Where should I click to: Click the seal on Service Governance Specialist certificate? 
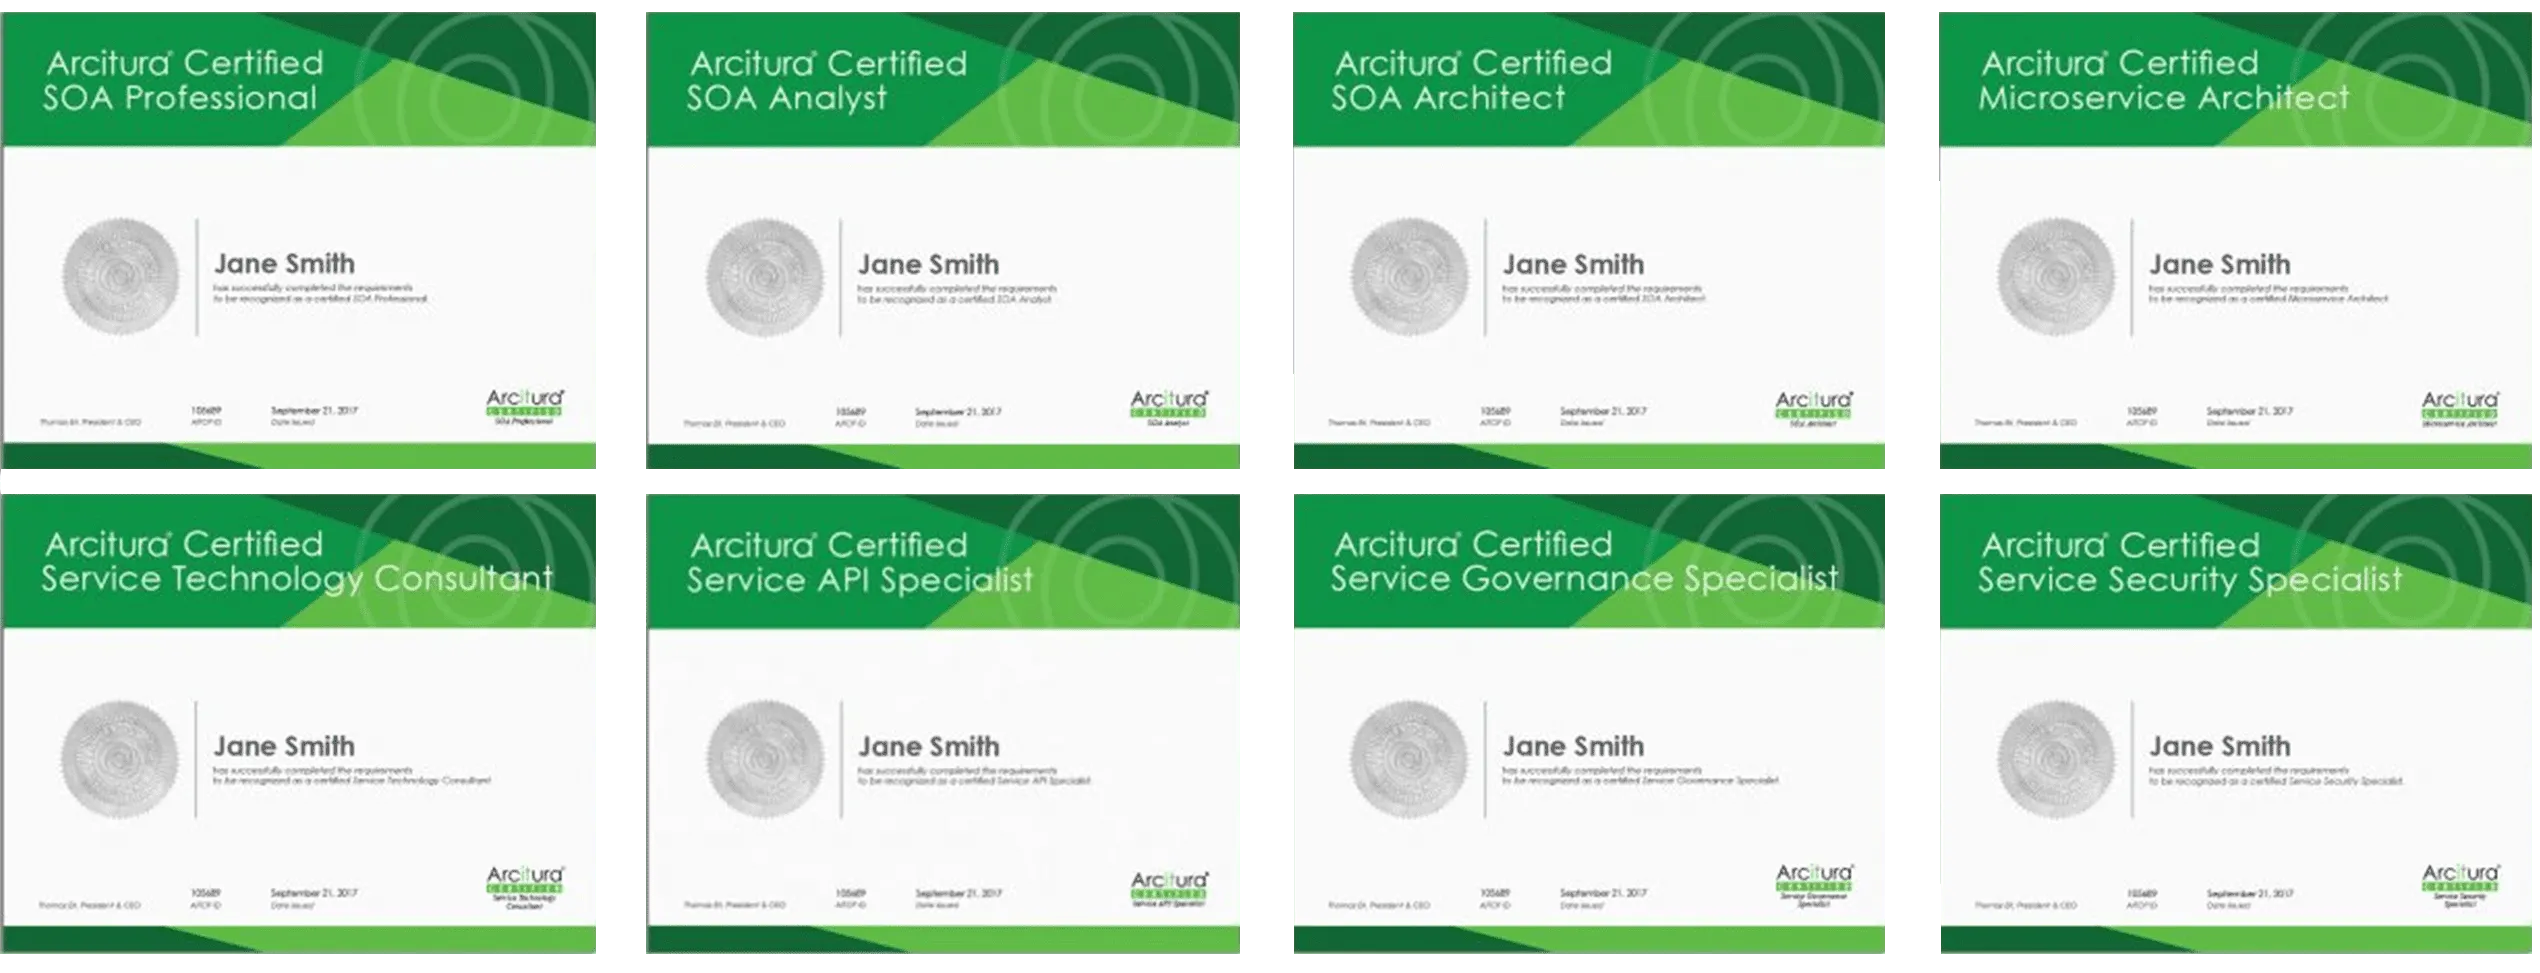point(1410,759)
